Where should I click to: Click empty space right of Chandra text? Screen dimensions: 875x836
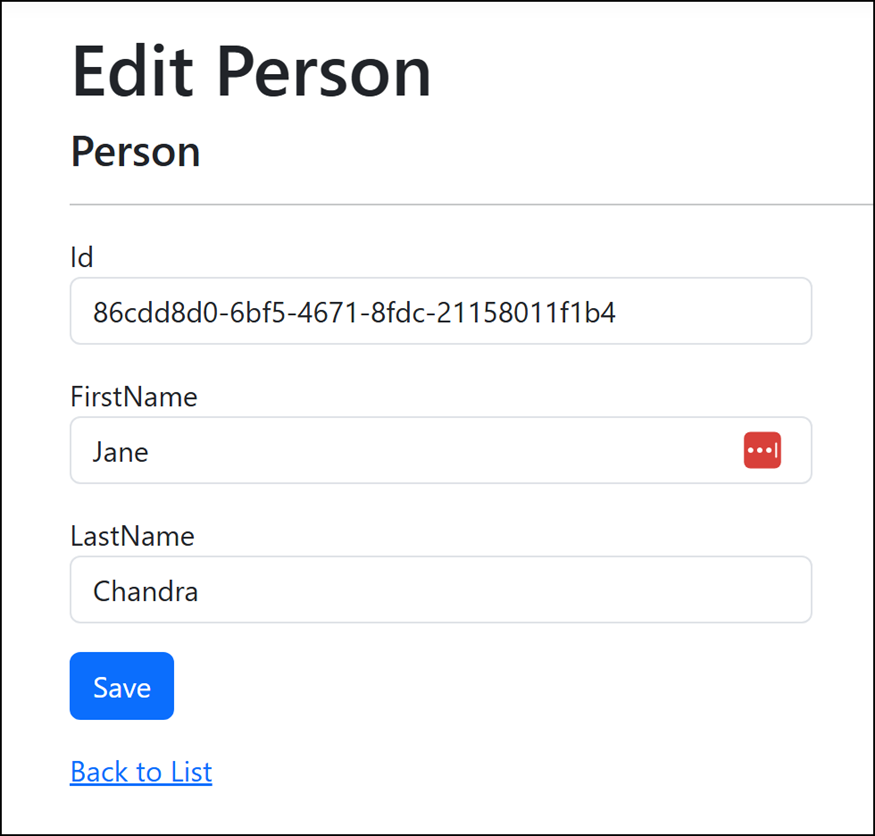click(502, 589)
